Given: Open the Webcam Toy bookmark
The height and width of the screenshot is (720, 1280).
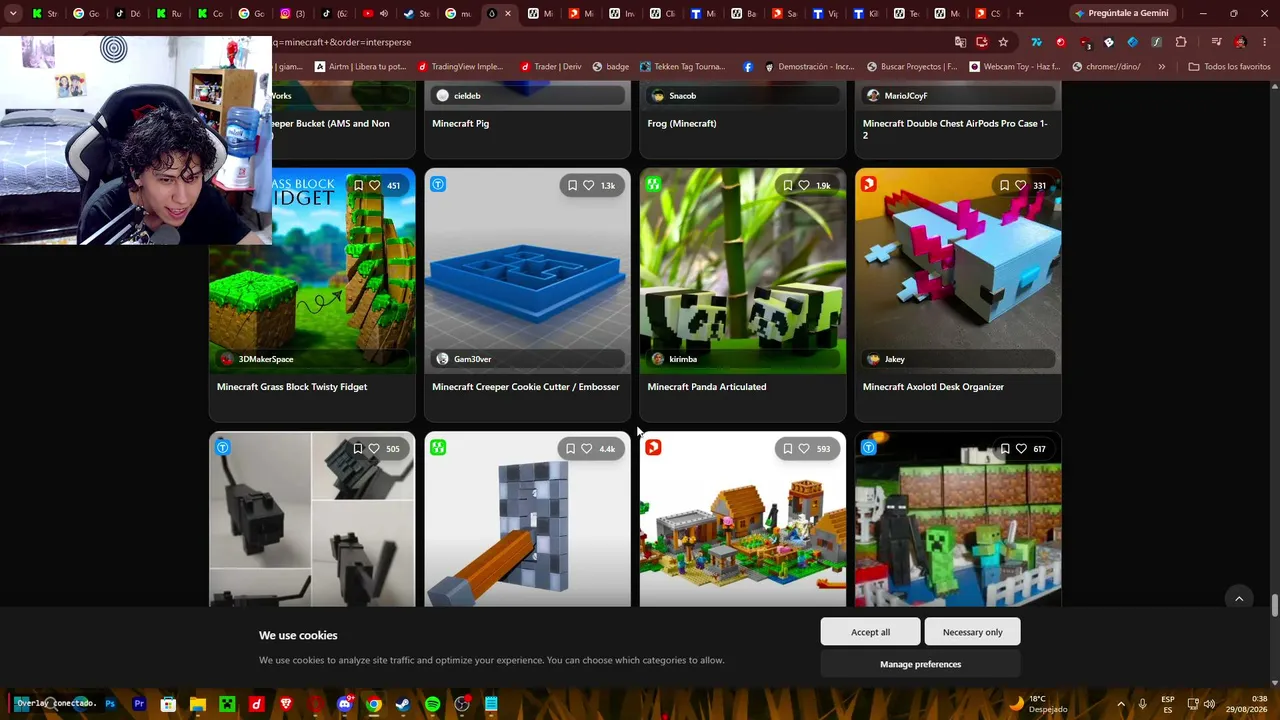Looking at the screenshot, I should point(1014,67).
